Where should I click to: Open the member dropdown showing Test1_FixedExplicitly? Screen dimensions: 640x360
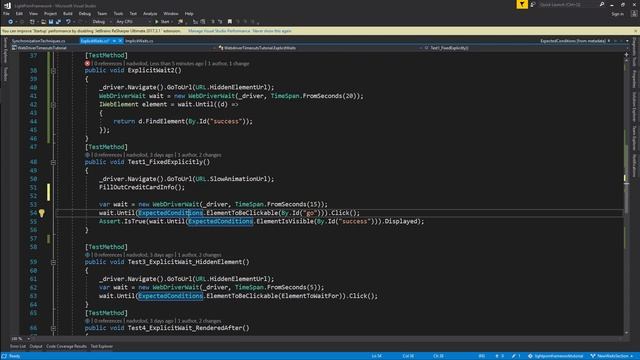coord(523,48)
